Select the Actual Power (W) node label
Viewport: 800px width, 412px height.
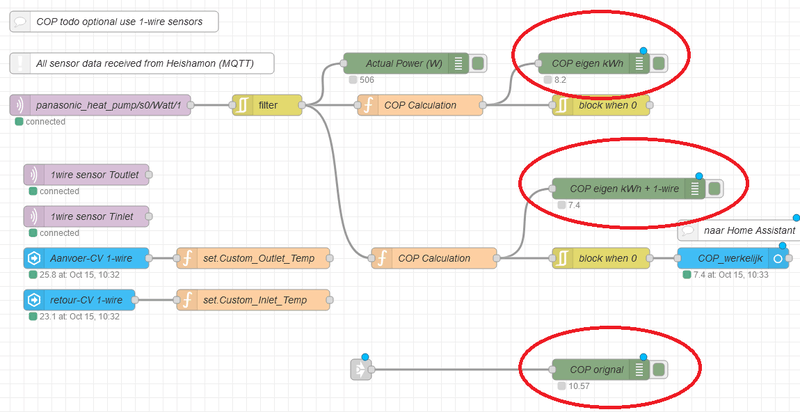pyautogui.click(x=403, y=64)
